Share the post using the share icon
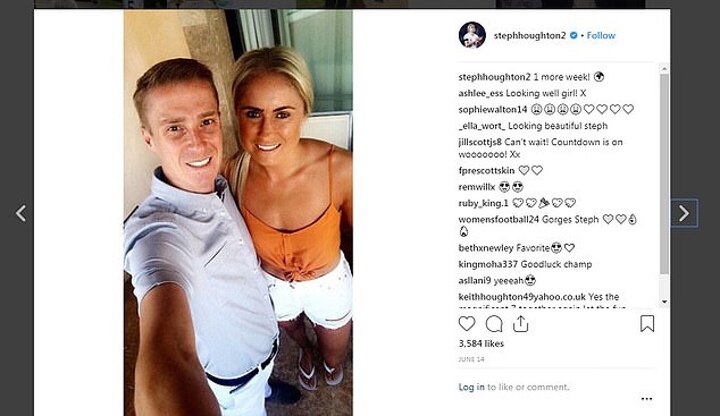The image size is (720, 416). click(520, 324)
